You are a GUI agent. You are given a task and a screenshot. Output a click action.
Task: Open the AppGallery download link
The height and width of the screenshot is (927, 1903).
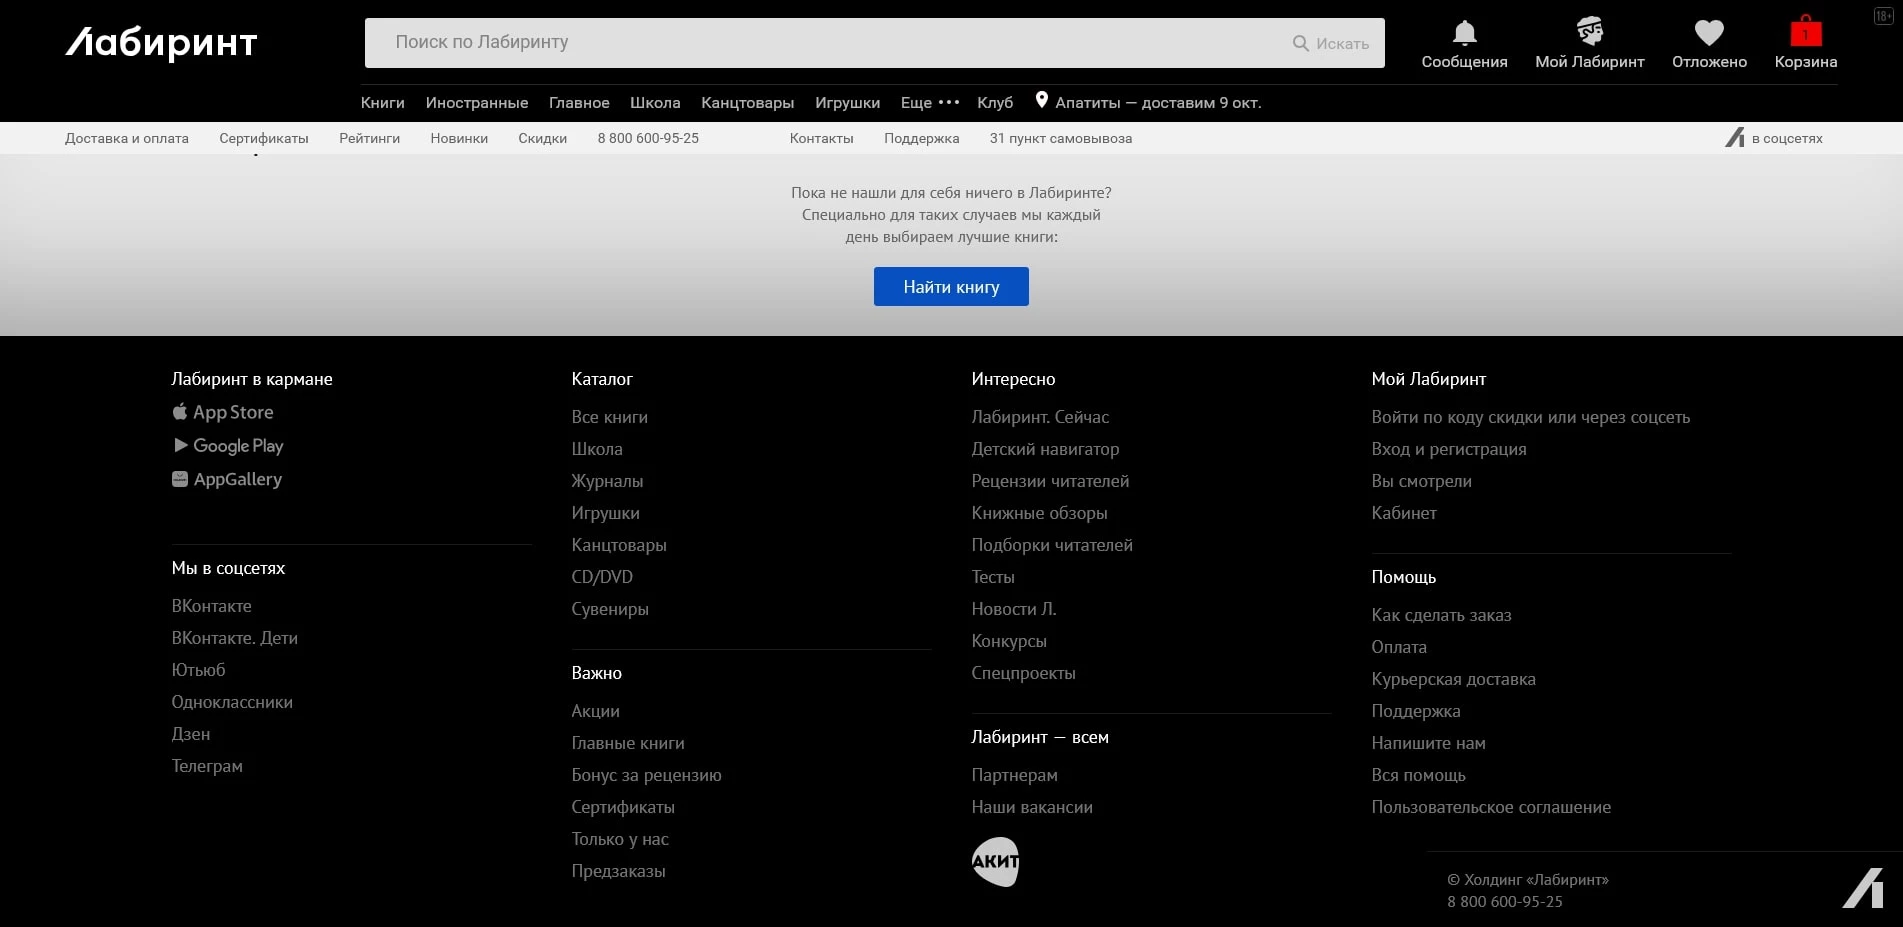[227, 479]
